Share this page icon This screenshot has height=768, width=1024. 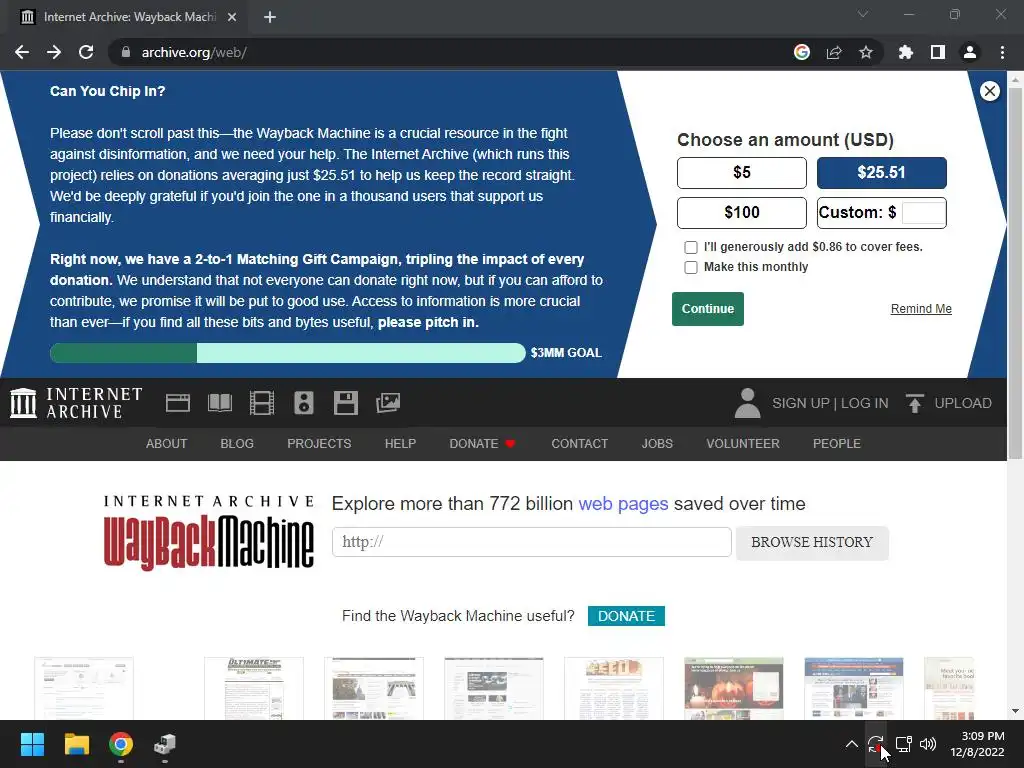[834, 52]
